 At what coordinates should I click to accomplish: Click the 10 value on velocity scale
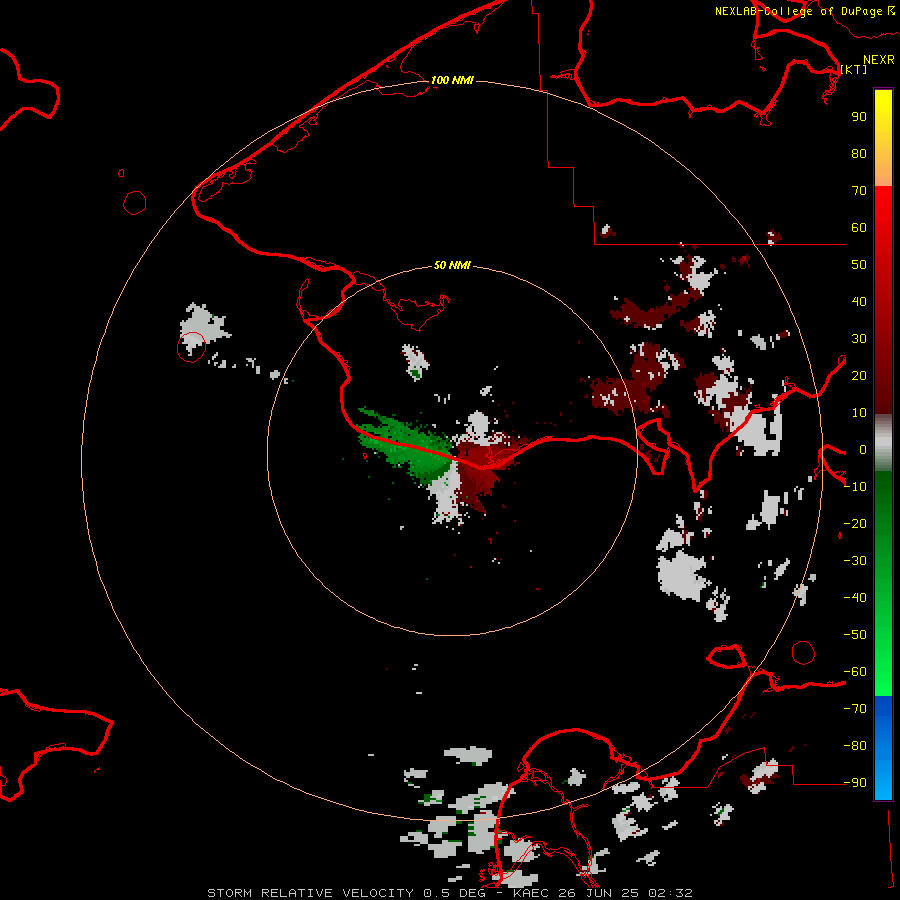coord(859,413)
